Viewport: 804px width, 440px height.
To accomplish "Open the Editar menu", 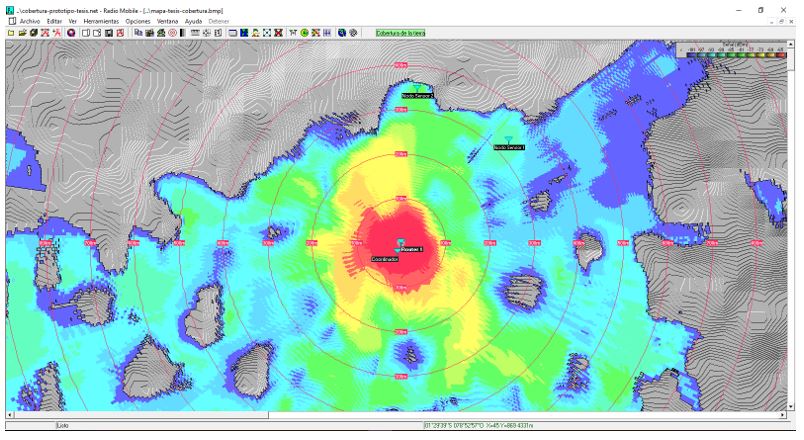I will tap(54, 22).
